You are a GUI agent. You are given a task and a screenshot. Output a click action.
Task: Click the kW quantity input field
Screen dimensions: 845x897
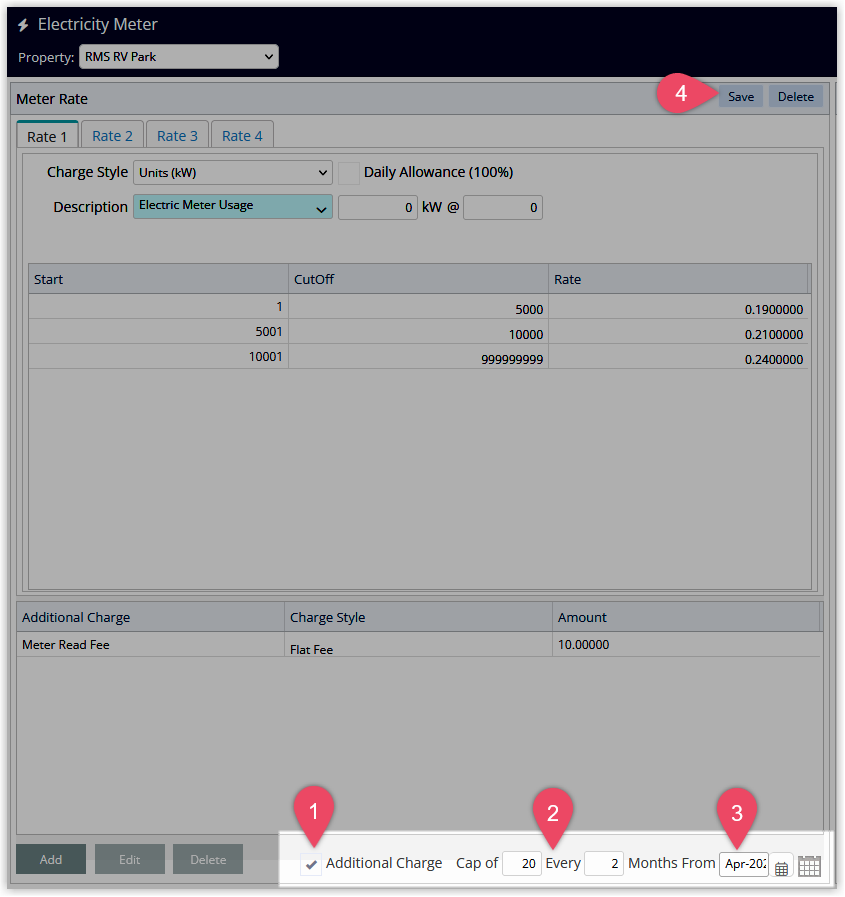378,208
